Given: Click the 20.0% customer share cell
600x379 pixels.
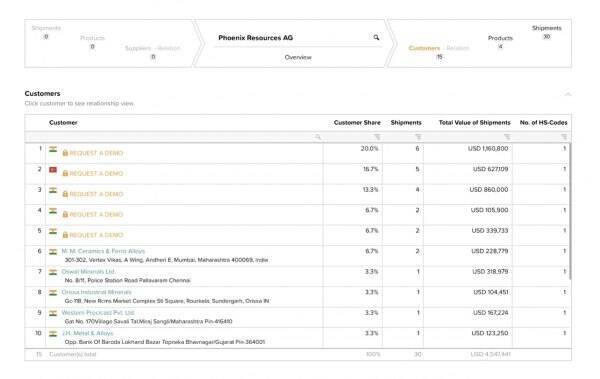Looking at the screenshot, I should click(369, 149).
